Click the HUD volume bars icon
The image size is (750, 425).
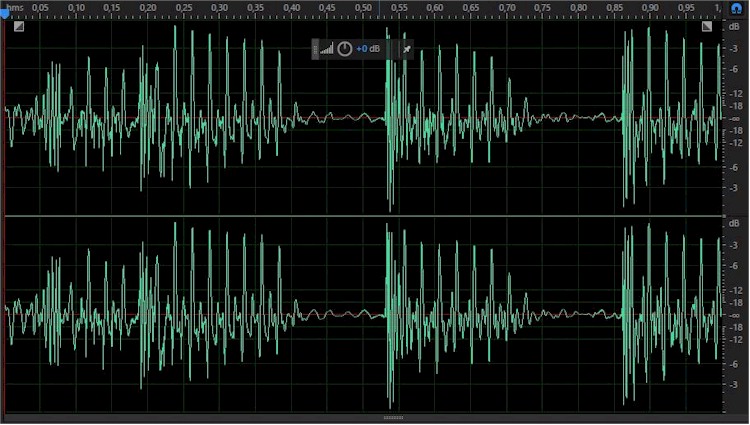[327, 49]
